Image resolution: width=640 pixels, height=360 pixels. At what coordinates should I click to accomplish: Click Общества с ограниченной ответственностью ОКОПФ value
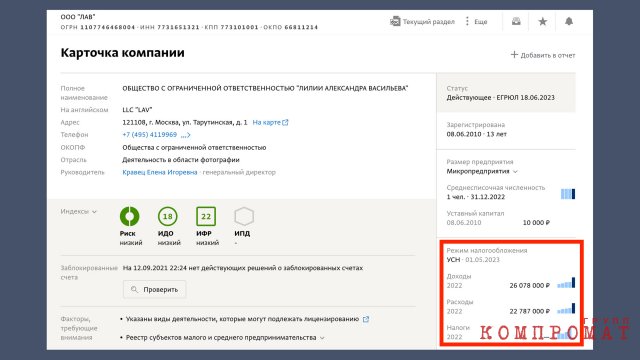point(194,147)
